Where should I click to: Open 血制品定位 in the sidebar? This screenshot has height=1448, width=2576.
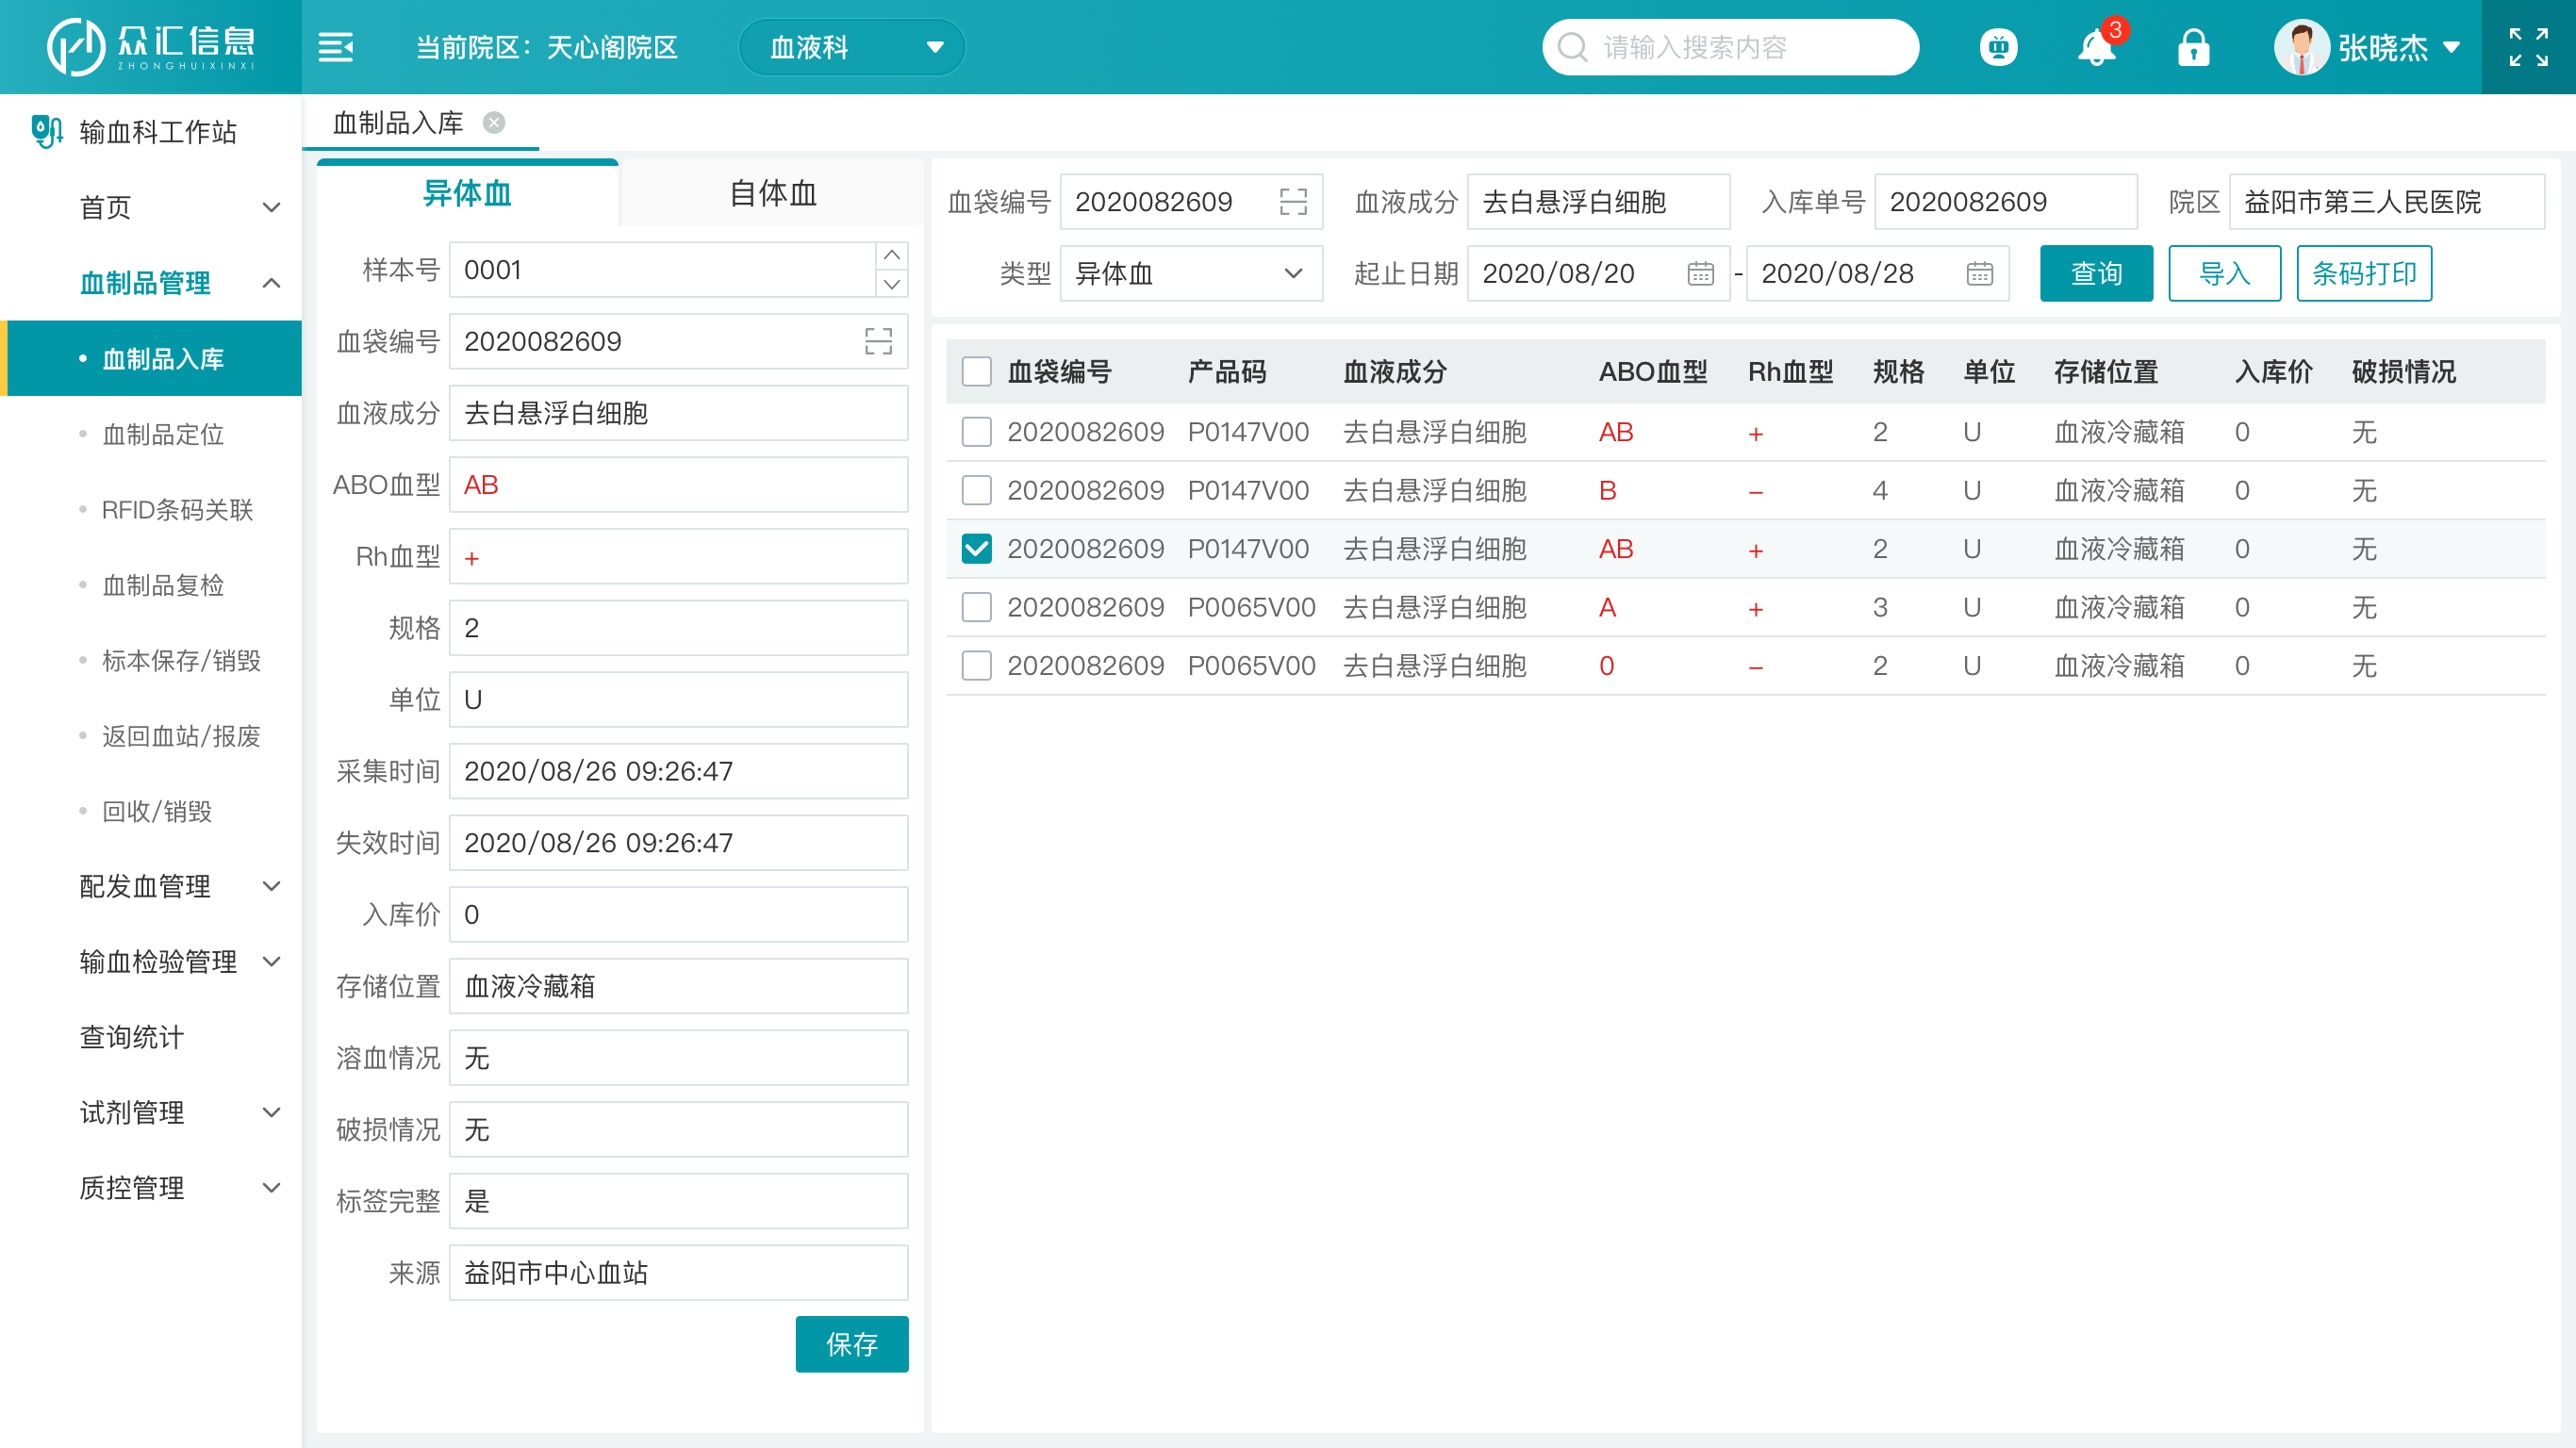(162, 434)
